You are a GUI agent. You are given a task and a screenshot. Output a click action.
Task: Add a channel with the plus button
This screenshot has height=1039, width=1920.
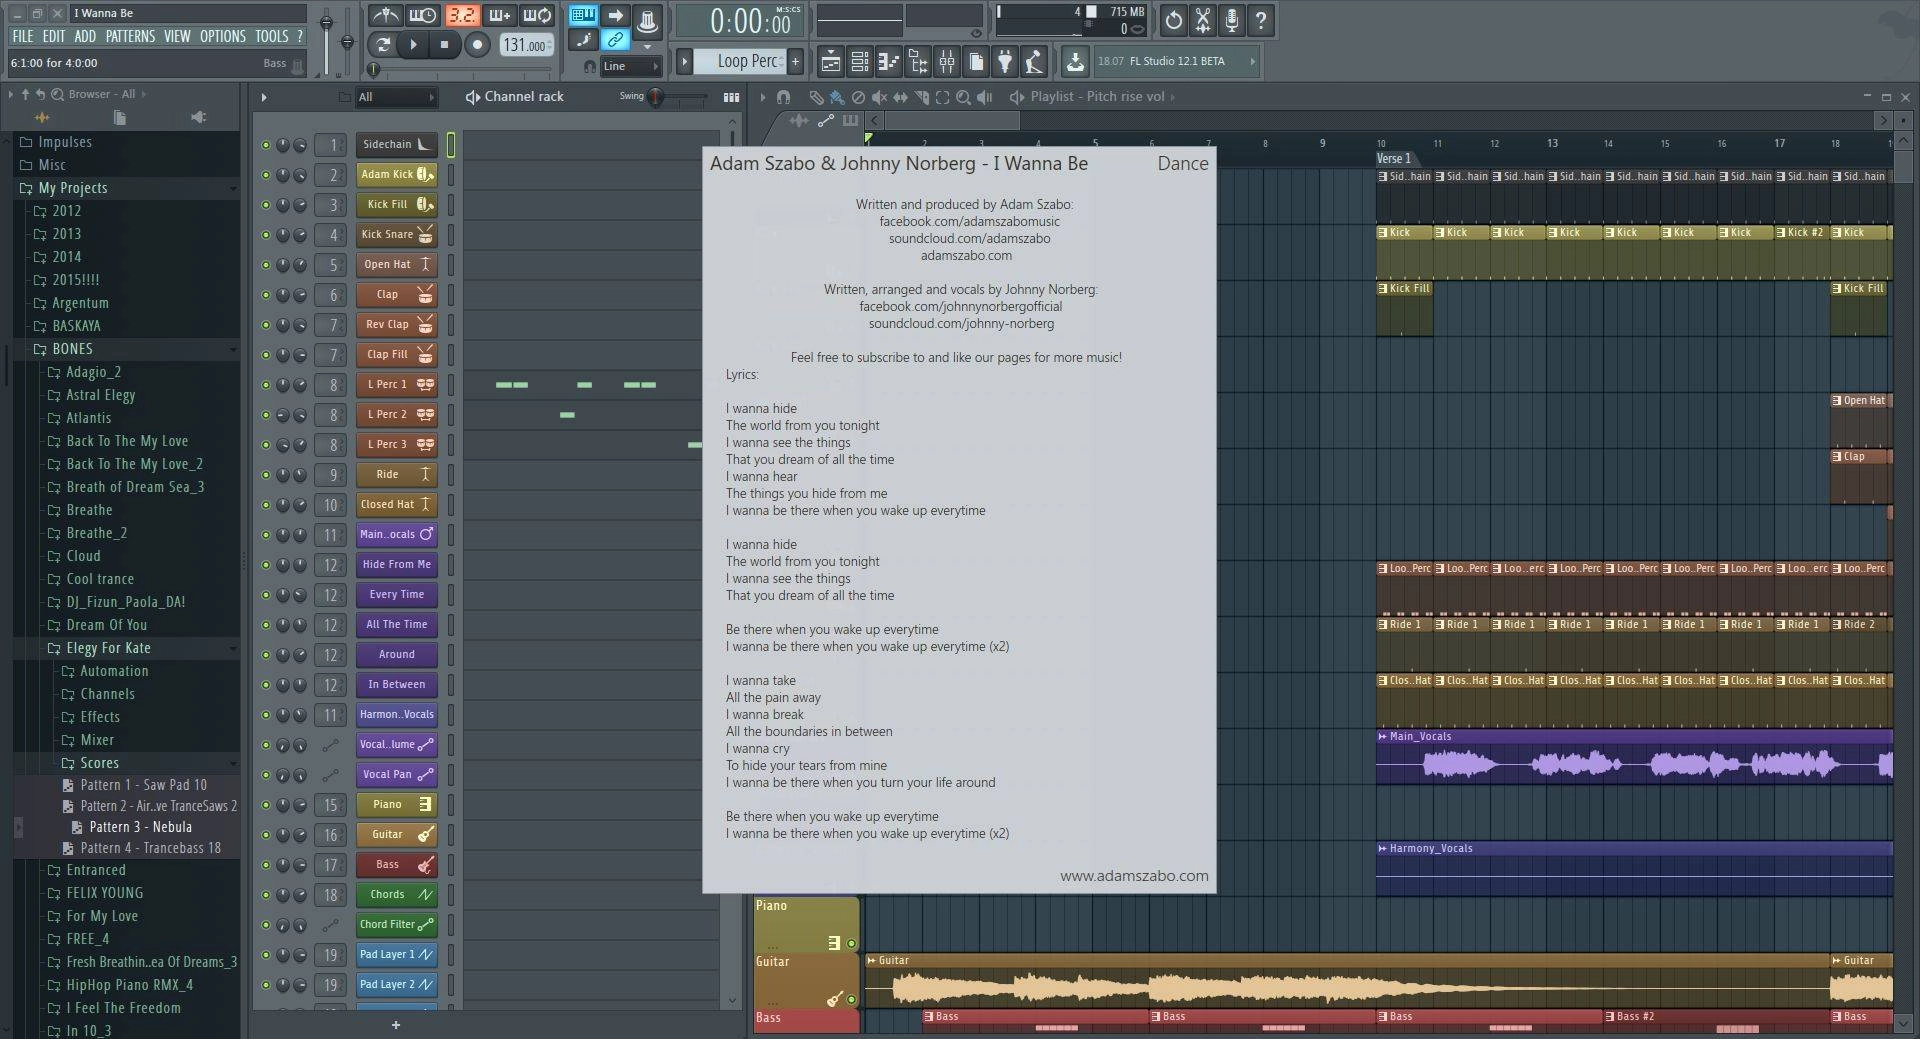pyautogui.click(x=396, y=1025)
